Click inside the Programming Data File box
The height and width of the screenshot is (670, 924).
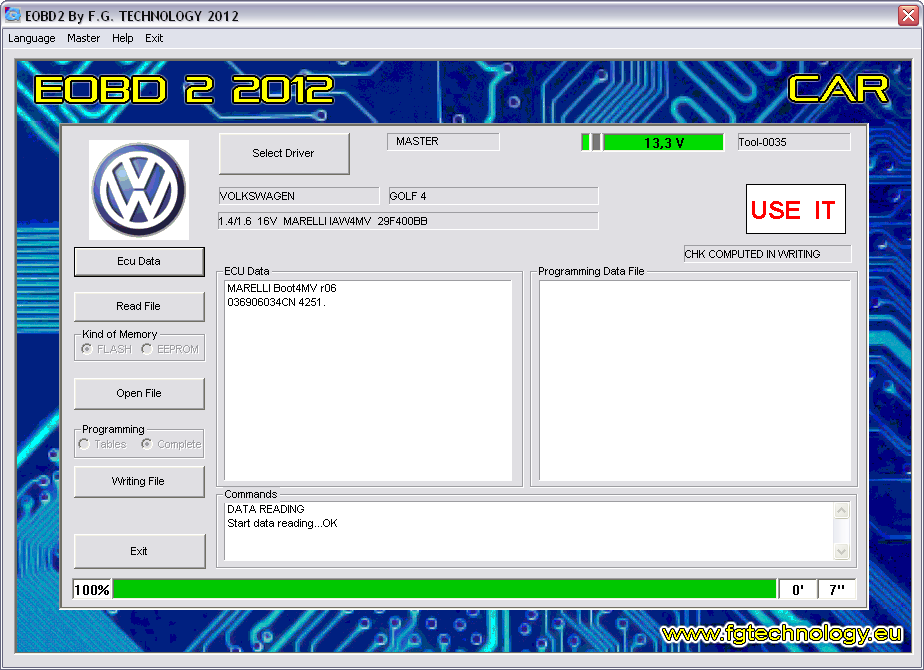[x=695, y=381]
